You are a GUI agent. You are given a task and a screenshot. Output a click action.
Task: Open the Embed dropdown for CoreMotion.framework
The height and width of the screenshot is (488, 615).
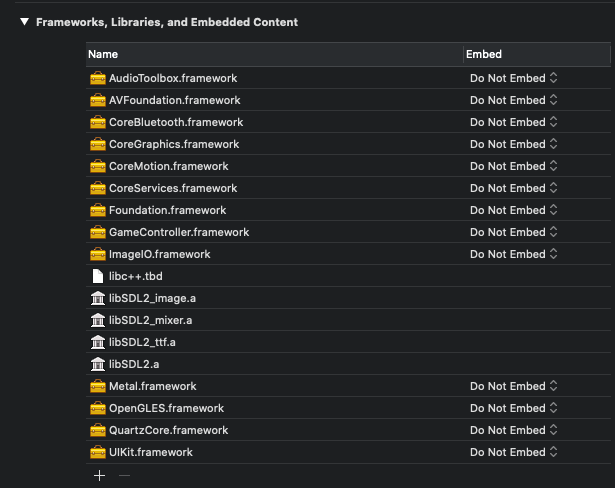513,166
